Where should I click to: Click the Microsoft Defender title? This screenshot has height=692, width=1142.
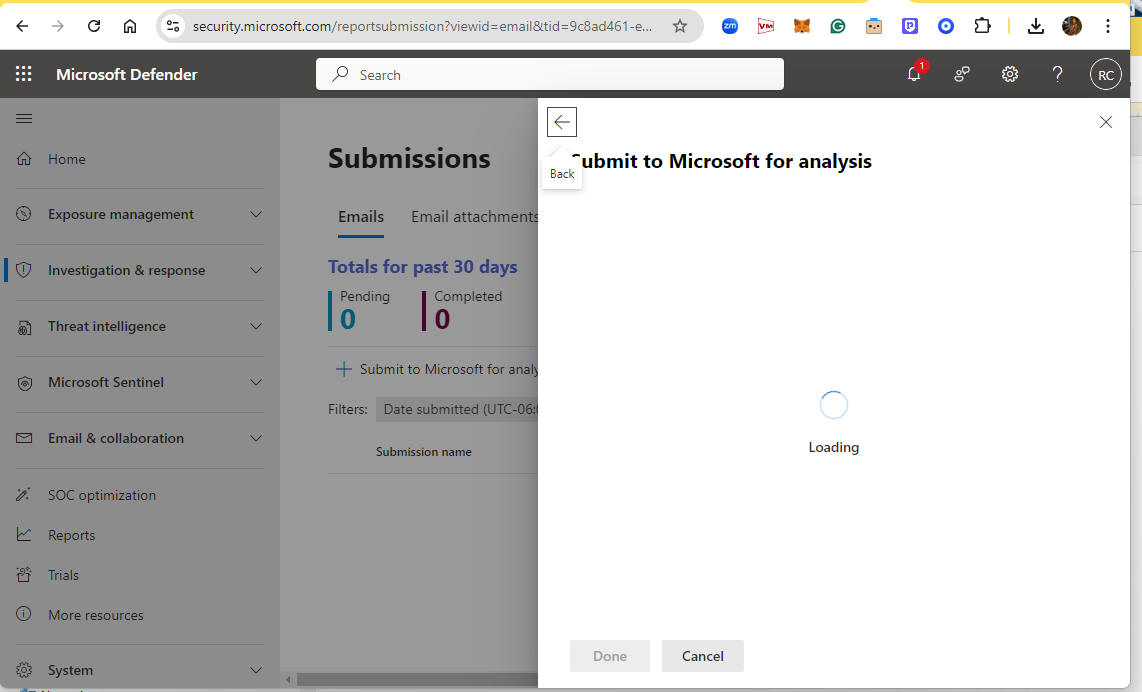click(x=127, y=74)
